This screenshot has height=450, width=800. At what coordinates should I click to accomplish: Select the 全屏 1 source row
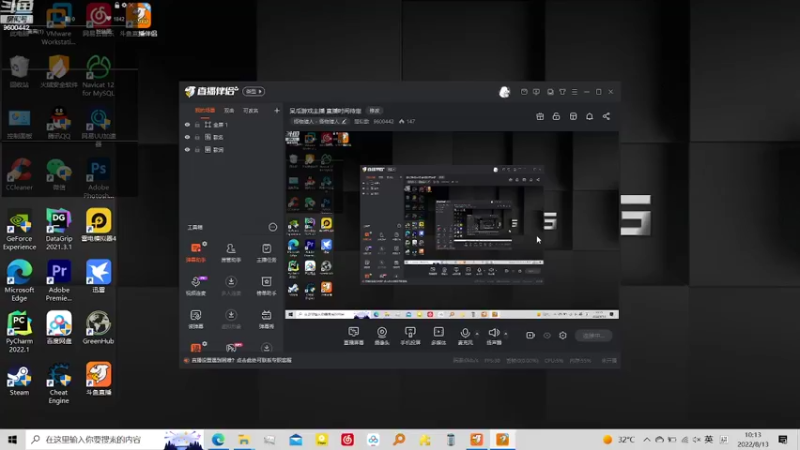[x=232, y=124]
